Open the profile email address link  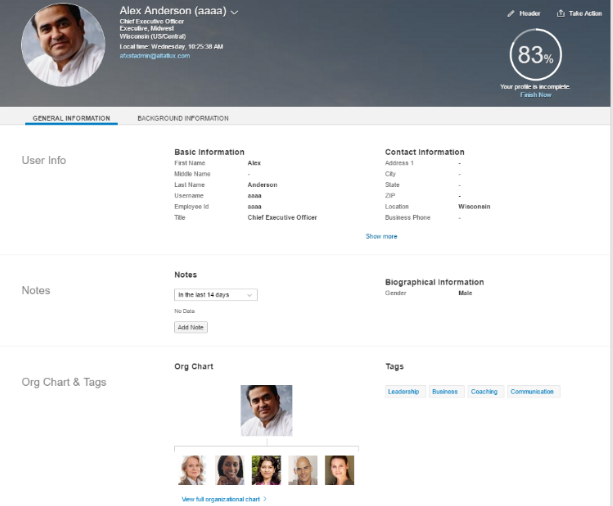154,56
